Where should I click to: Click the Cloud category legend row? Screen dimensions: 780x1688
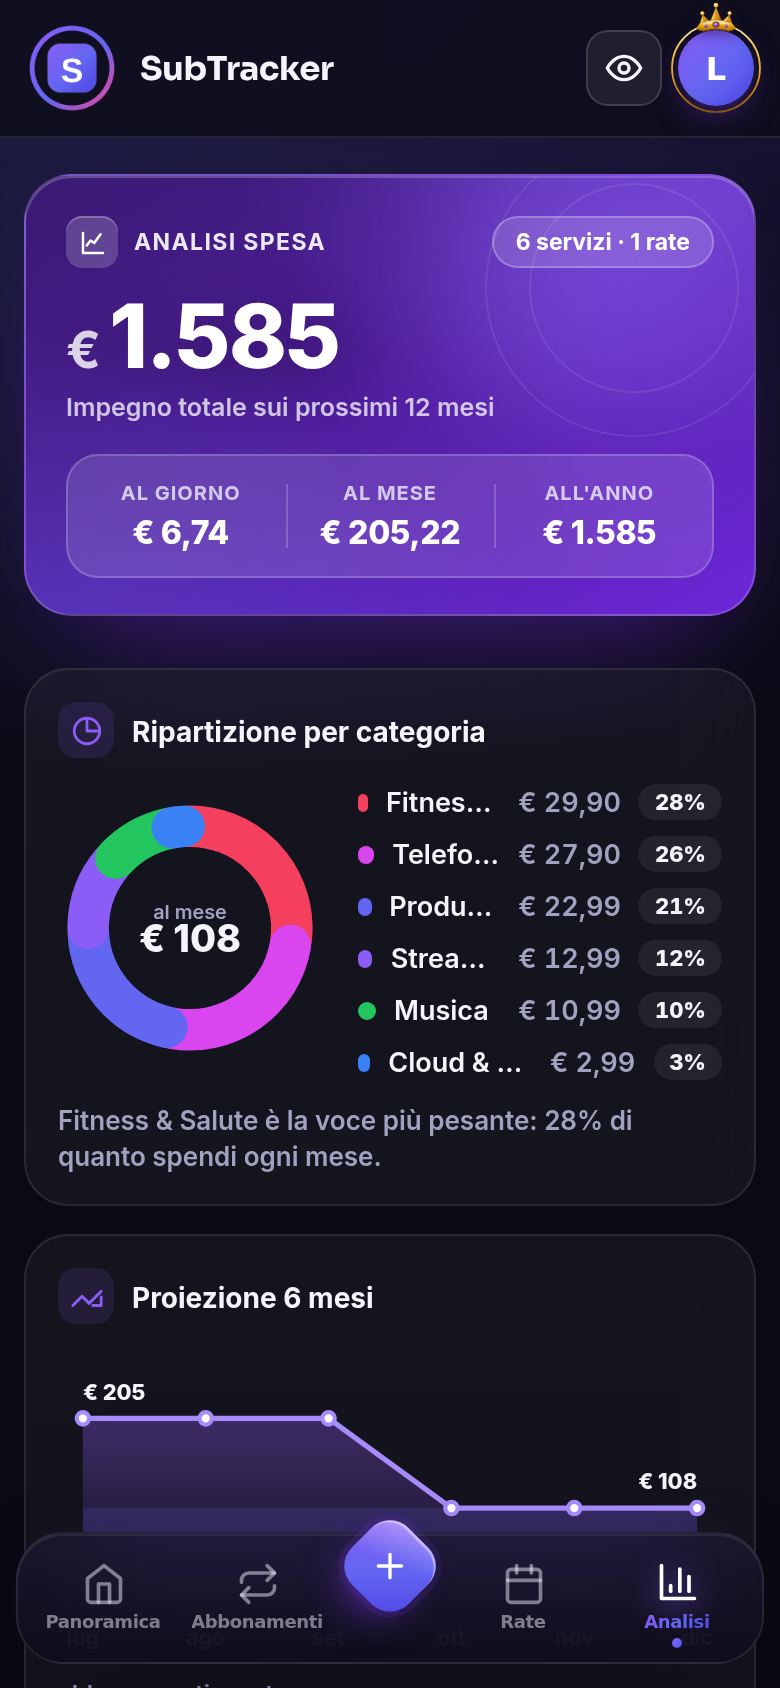pyautogui.click(x=539, y=1062)
